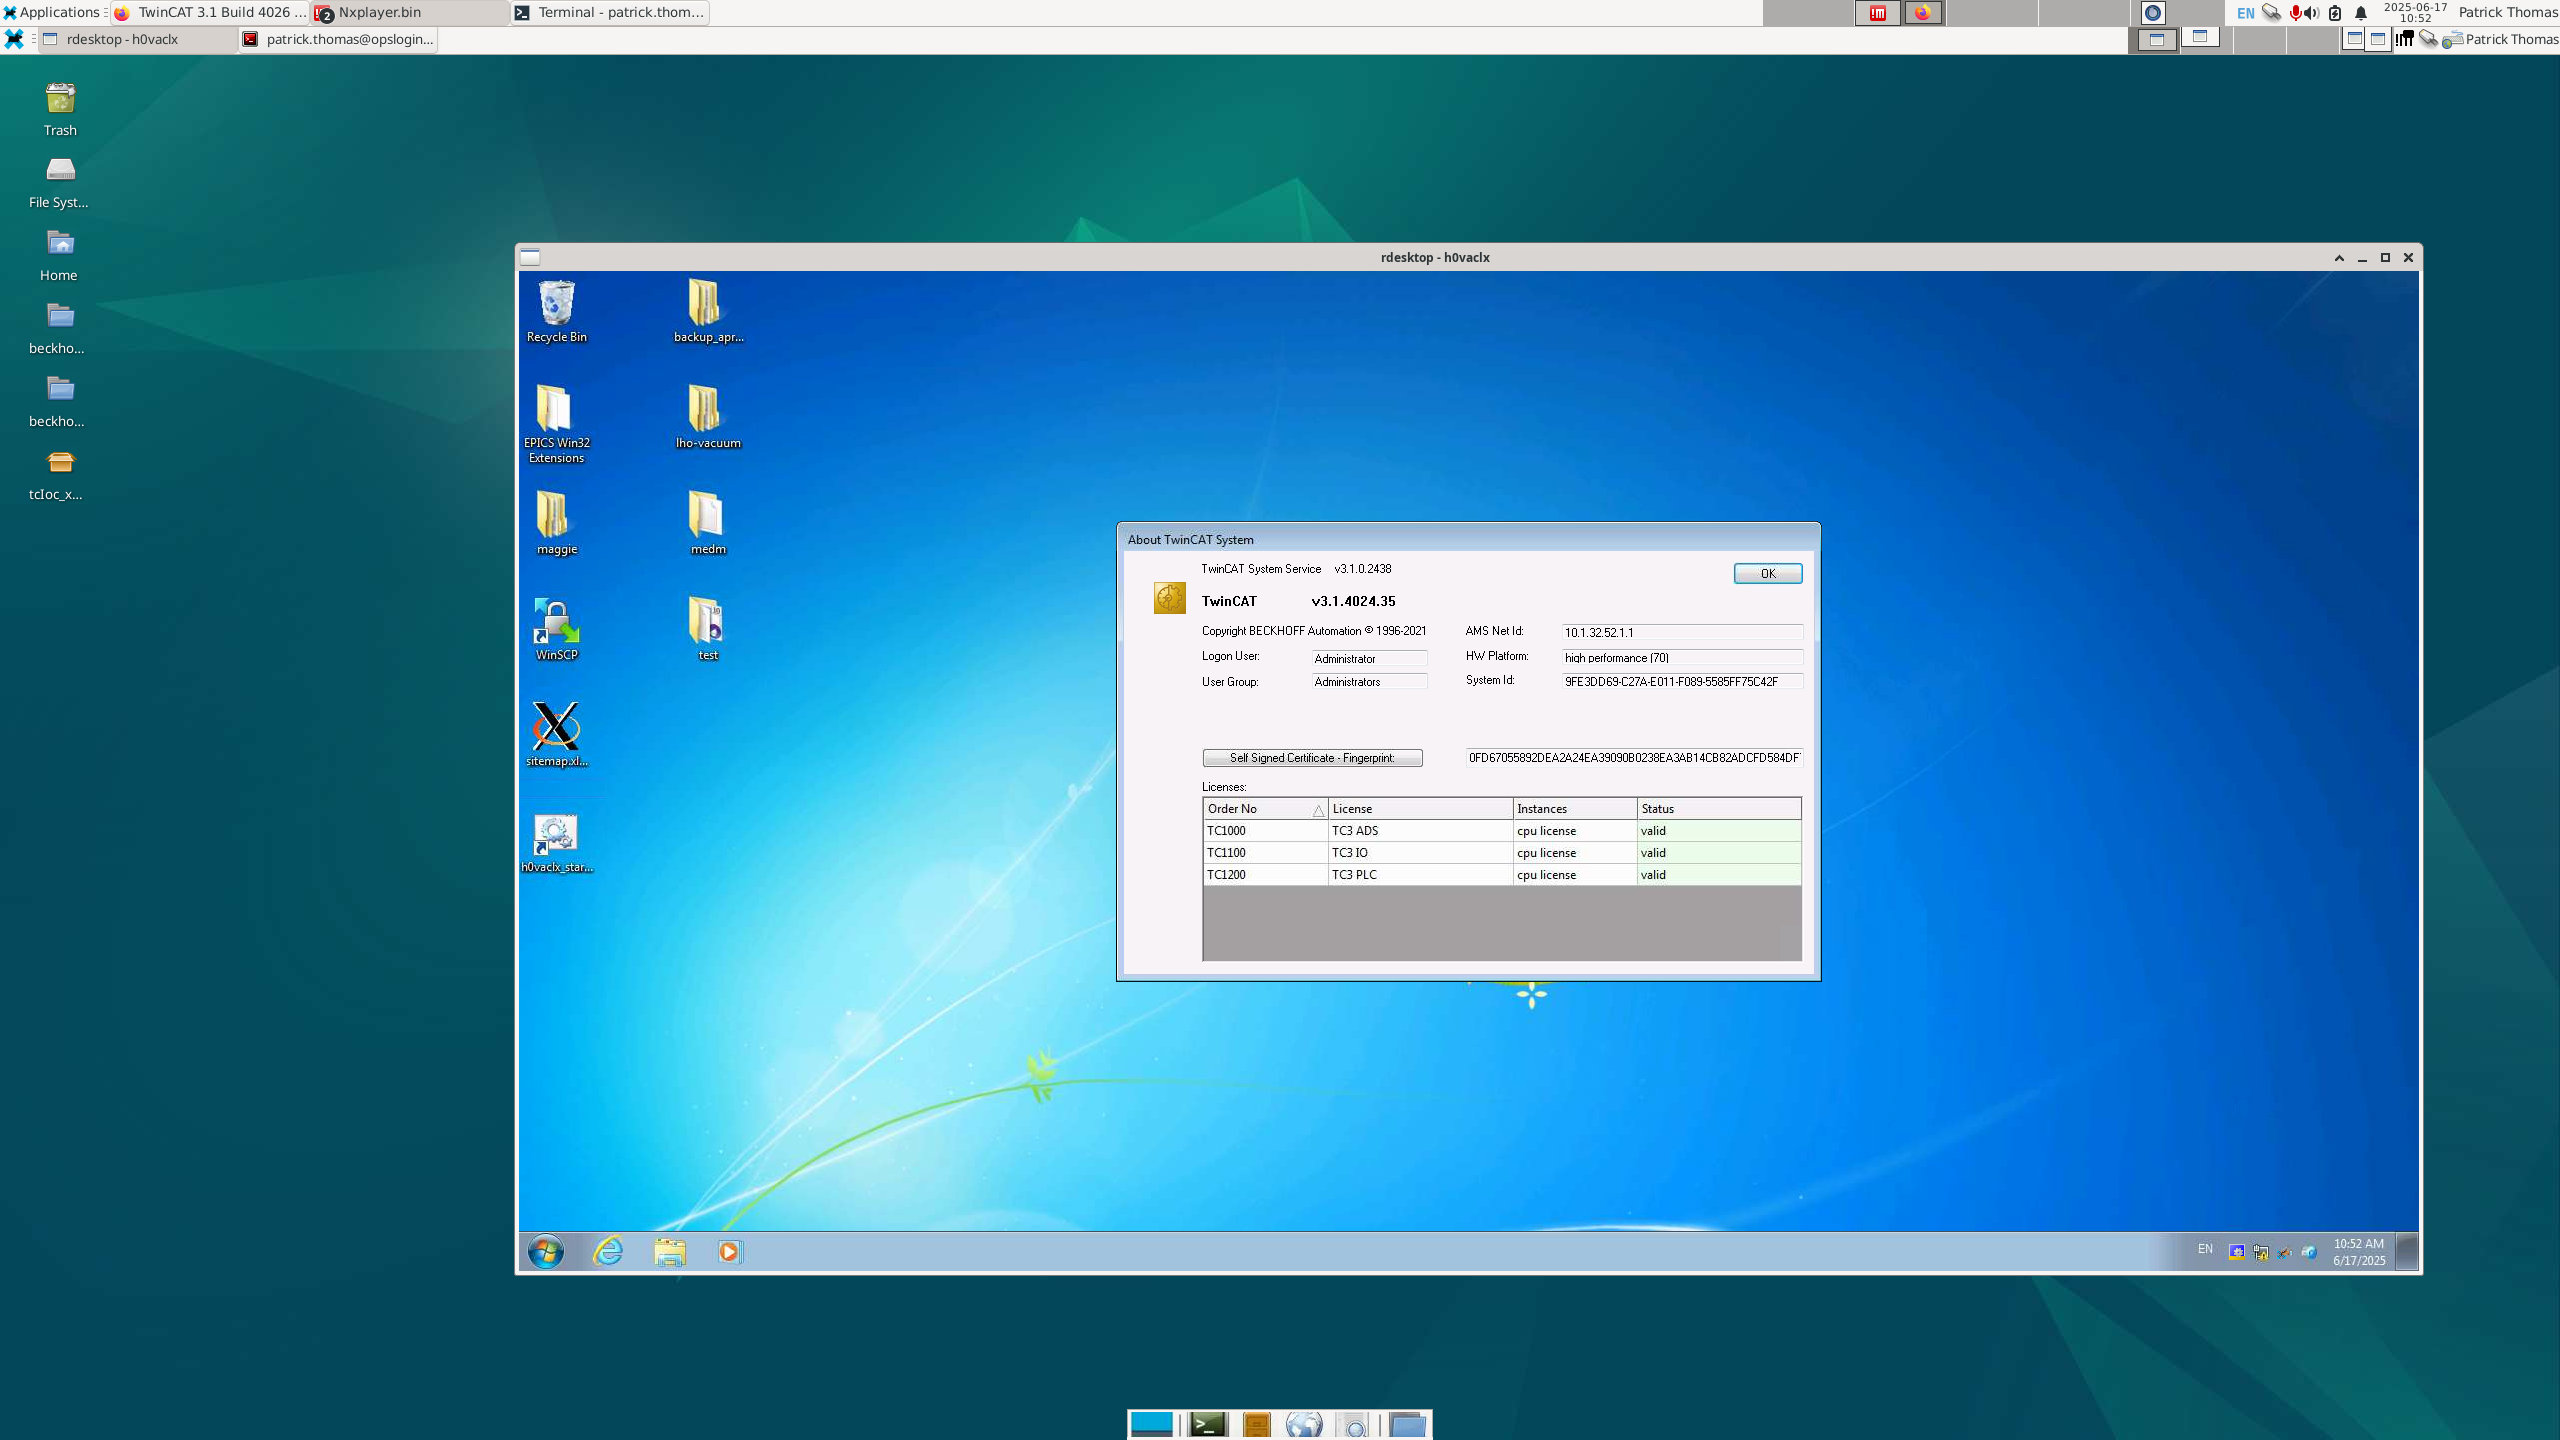Click Show Desktop button in bottom dock
This screenshot has width=2560, height=1440.
click(1151, 1424)
